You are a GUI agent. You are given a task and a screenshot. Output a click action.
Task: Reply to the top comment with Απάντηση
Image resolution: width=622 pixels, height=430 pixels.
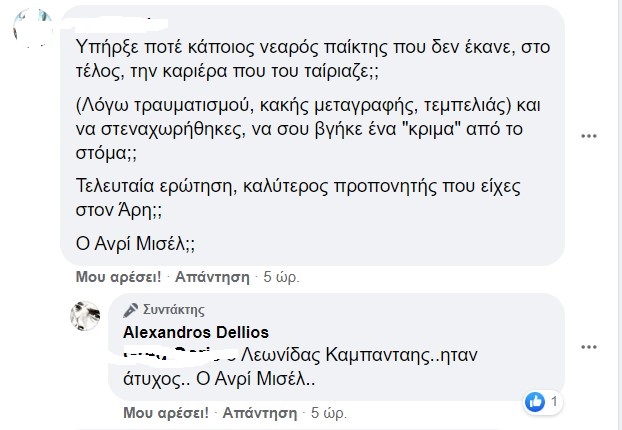[x=212, y=277]
